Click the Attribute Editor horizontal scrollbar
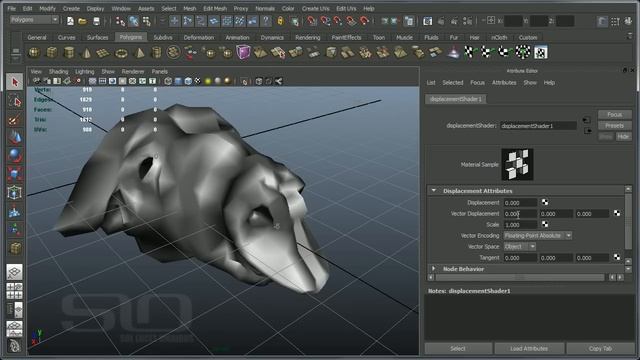 [520, 277]
